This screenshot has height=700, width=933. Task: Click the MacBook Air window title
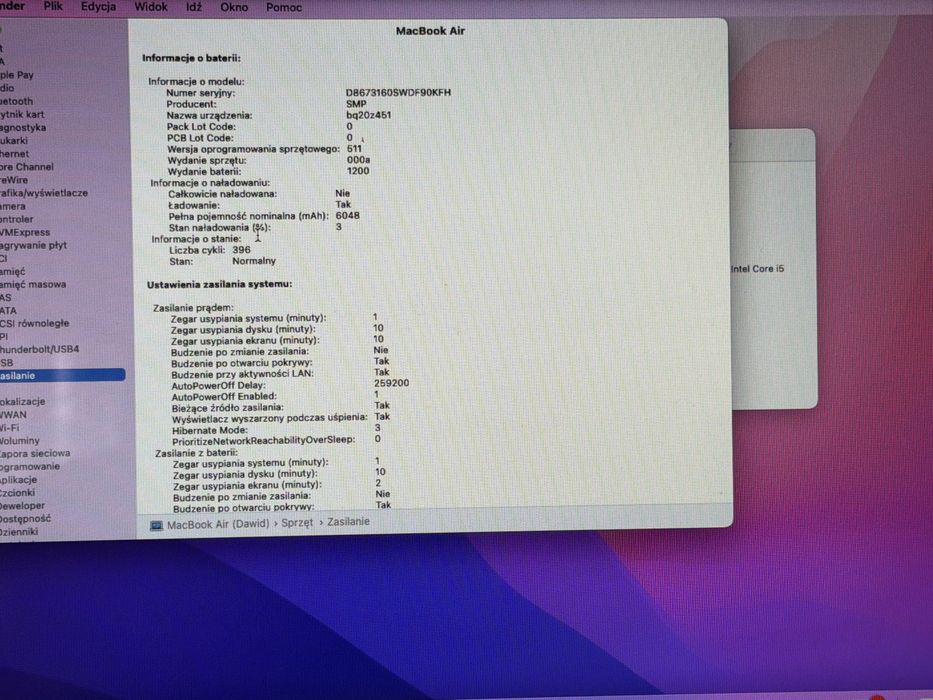430,31
